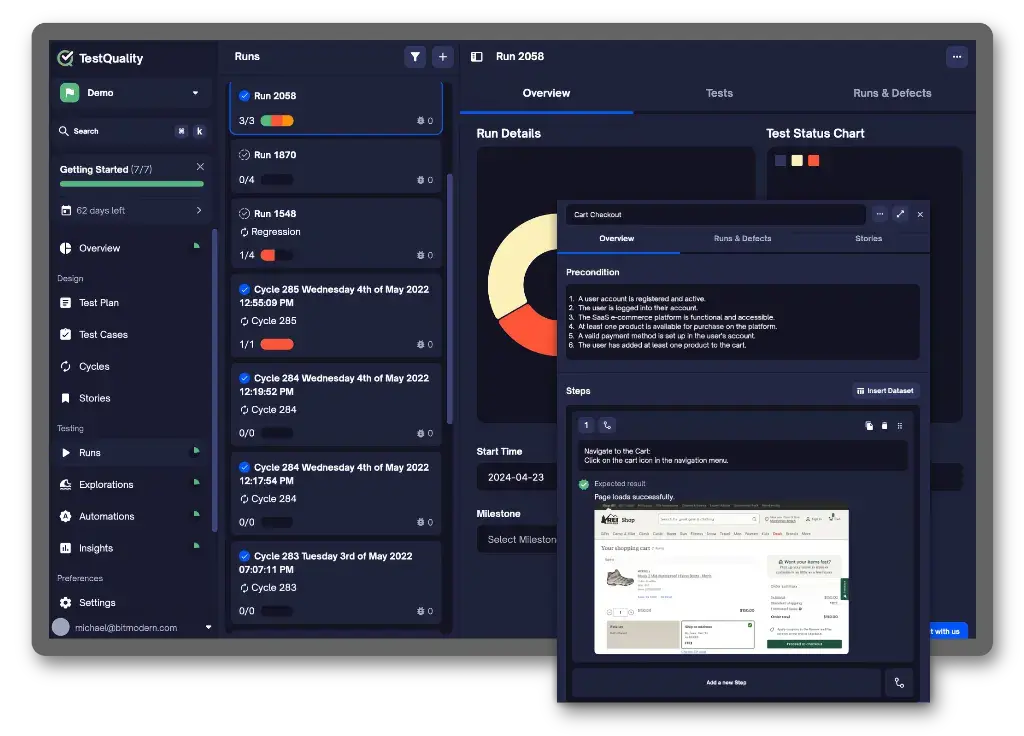Switch to the Stories tab in Cart Checkout
This screenshot has width=1024, height=736.
tap(867, 239)
